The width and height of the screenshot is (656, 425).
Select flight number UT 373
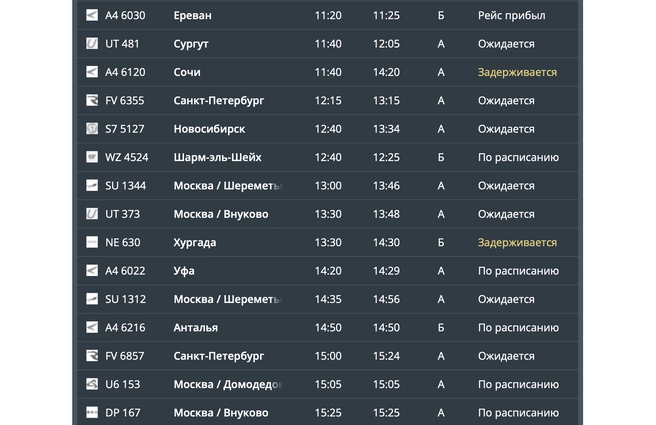(x=123, y=214)
